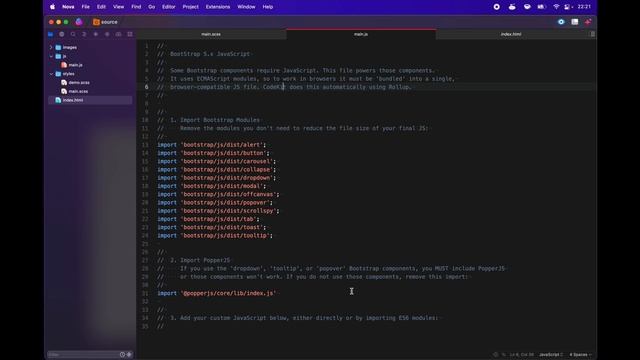Open the seventh sidebar pane icon

point(118,34)
